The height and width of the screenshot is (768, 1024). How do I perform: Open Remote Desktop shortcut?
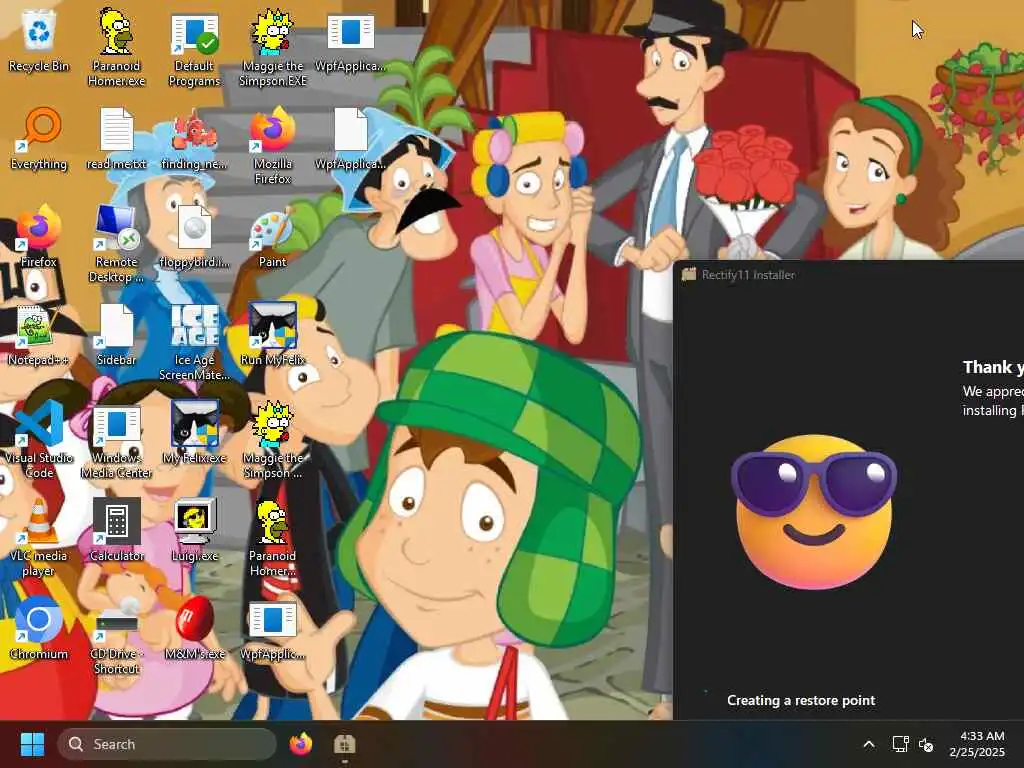point(116,244)
